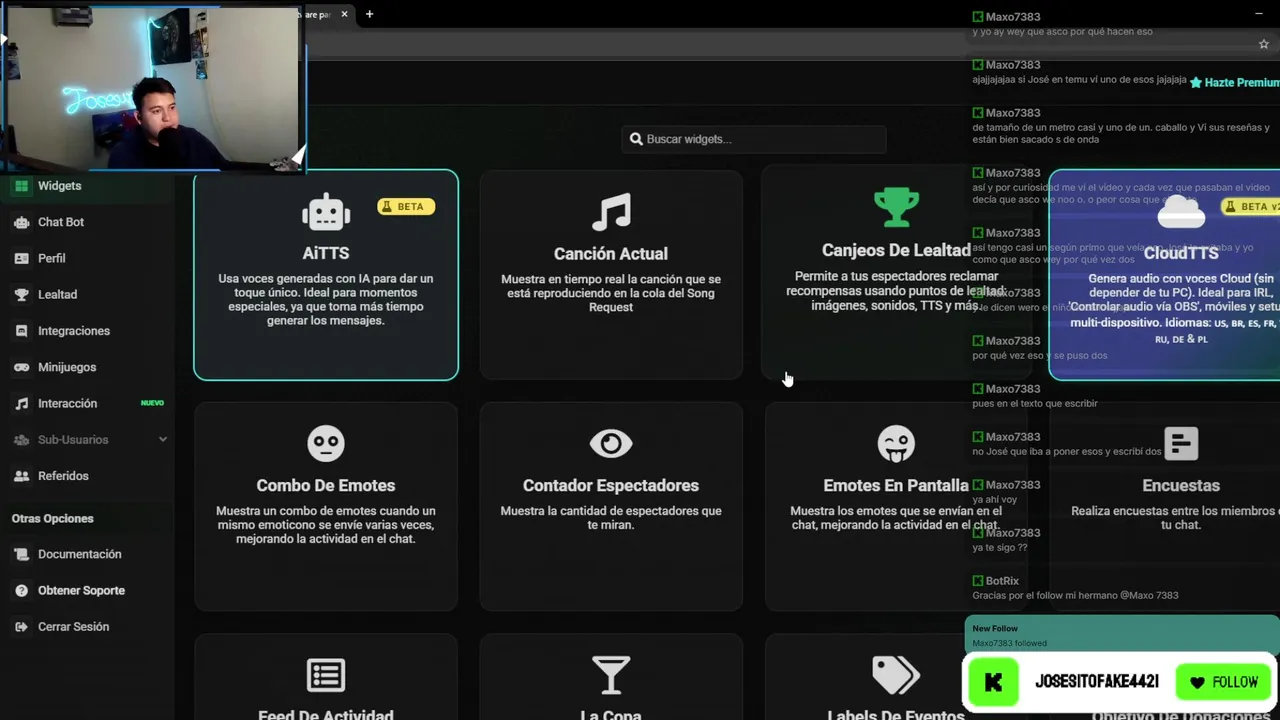Click the Canción Actual music icon
This screenshot has width=1280, height=720.
[611, 211]
